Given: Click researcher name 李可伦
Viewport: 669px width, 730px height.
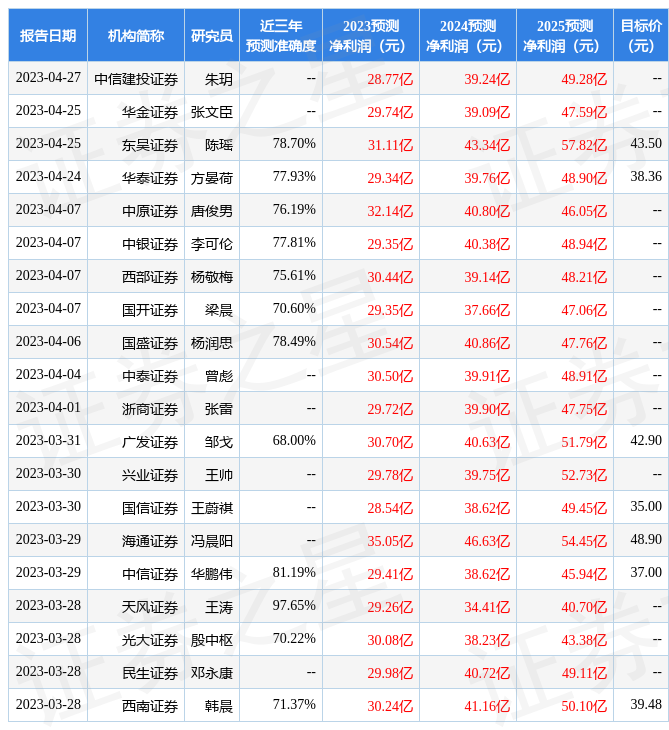Looking at the screenshot, I should click(x=212, y=244).
